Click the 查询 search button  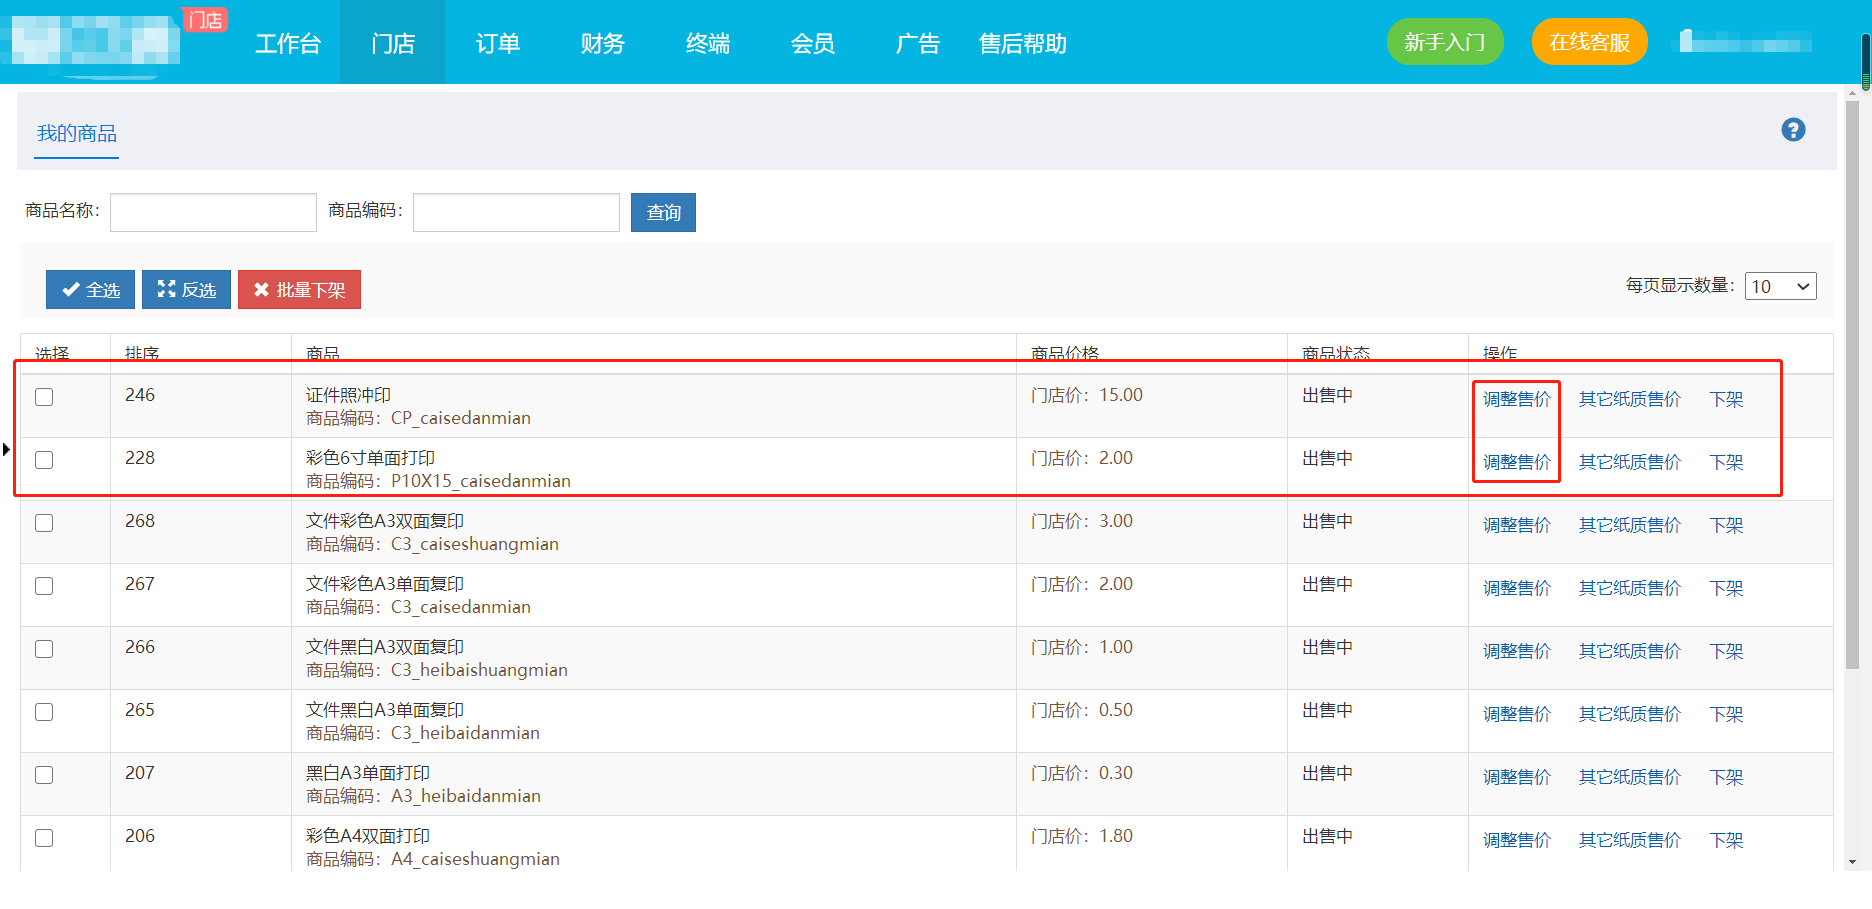pyautogui.click(x=663, y=212)
